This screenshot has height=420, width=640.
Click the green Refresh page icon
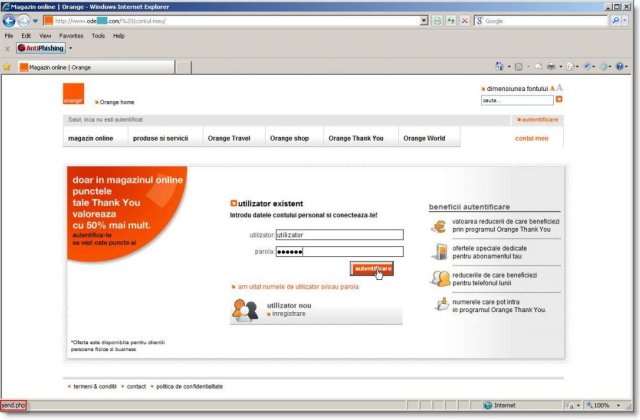(x=437, y=21)
